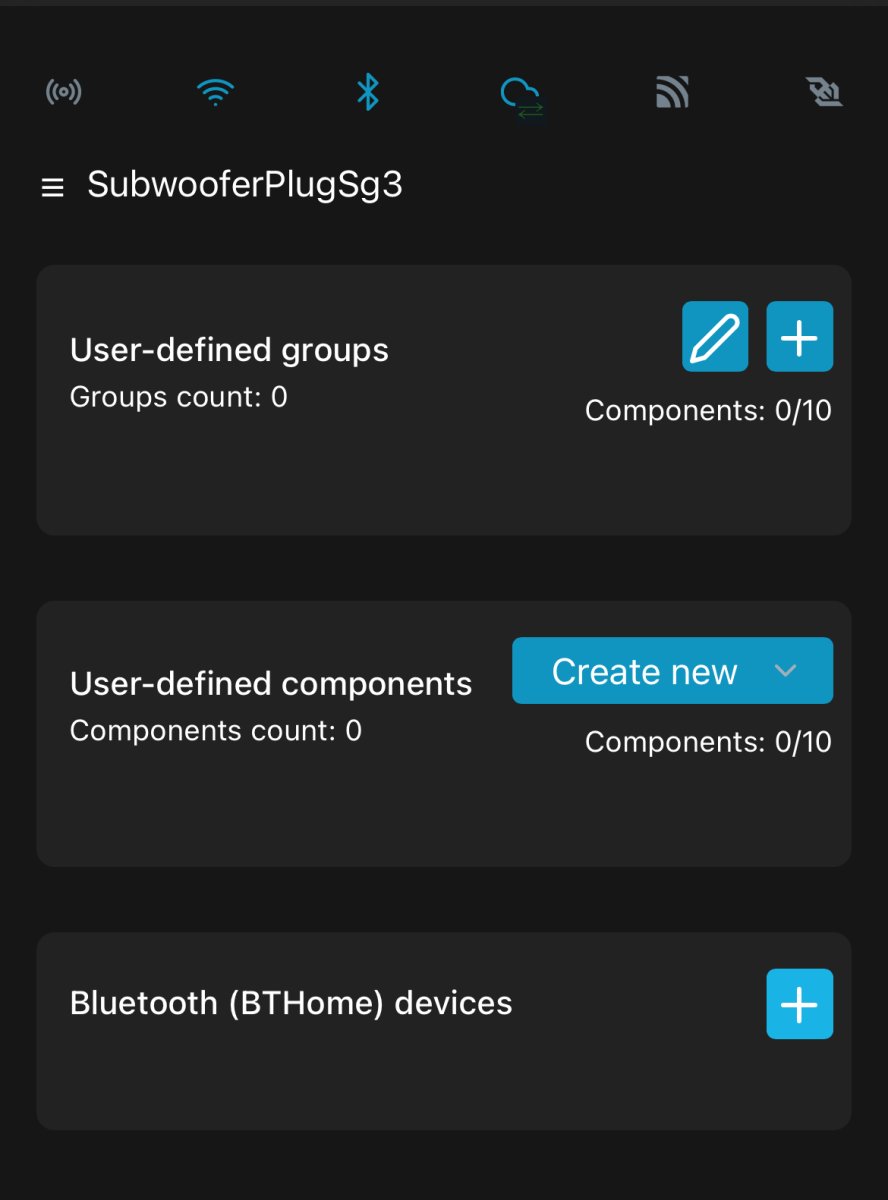Click the Groups count: 0 text
888x1200 pixels.
point(179,398)
